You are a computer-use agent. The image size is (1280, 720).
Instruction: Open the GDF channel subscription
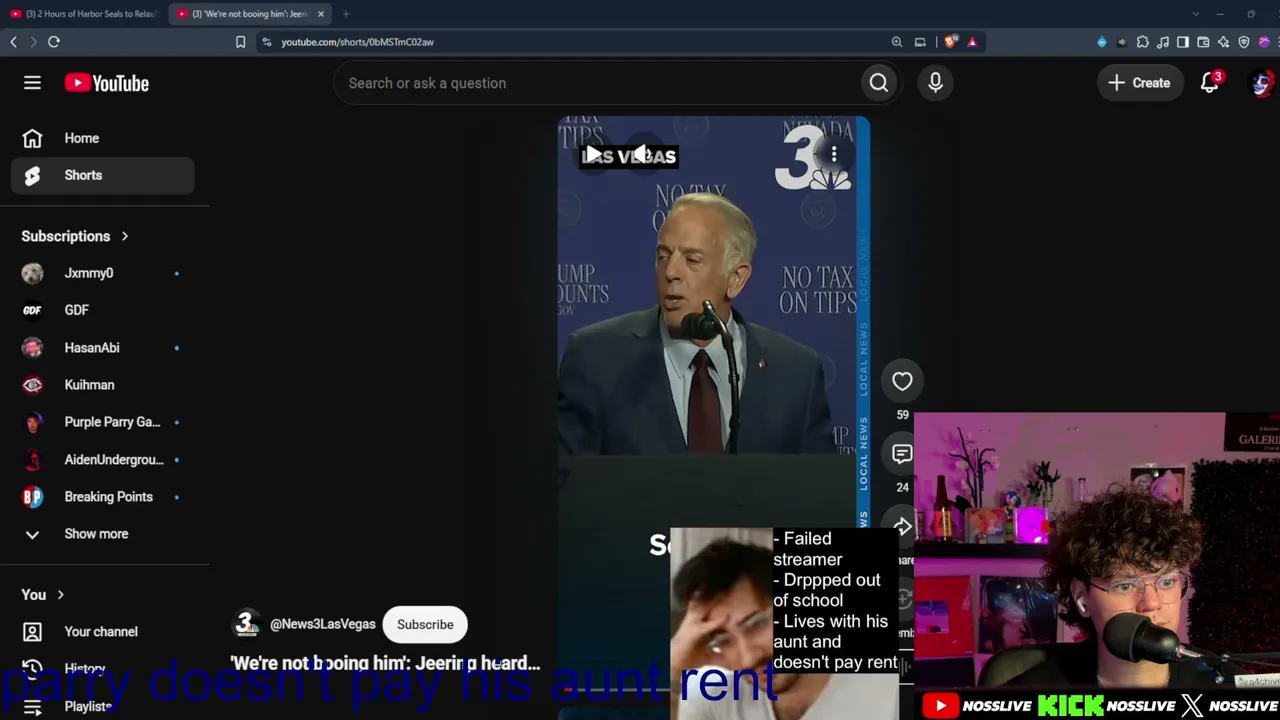(103, 310)
